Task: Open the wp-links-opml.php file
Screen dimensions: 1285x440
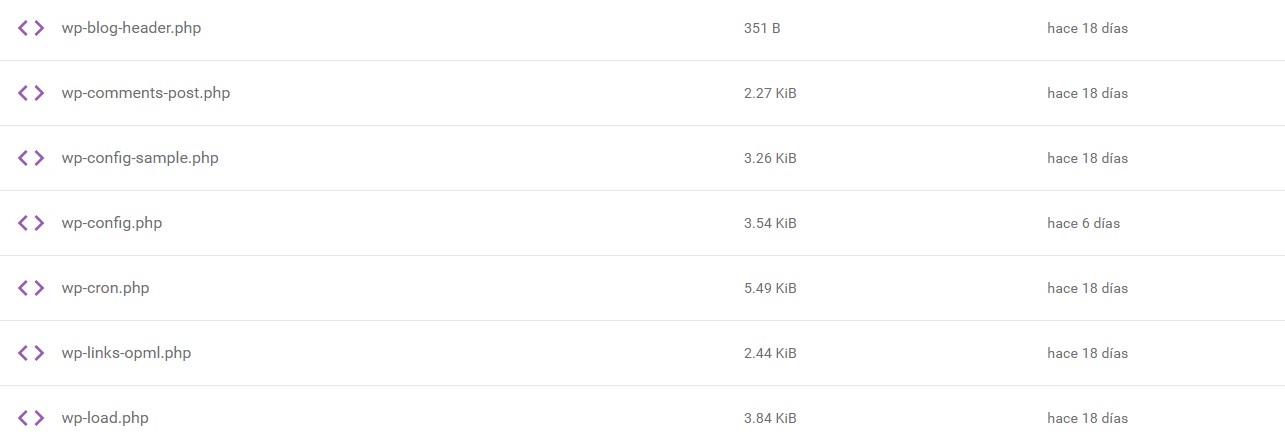Action: 126,353
